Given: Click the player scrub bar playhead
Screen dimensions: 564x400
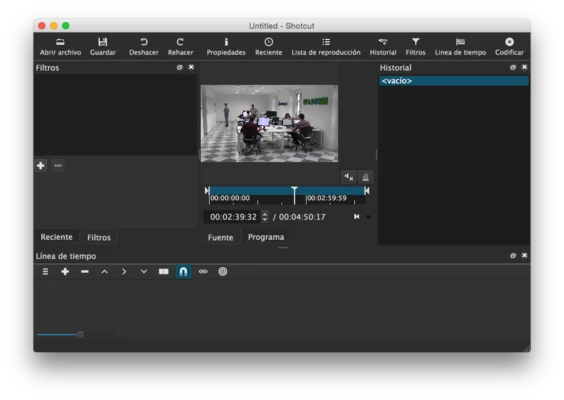Looking at the screenshot, I should tap(295, 195).
